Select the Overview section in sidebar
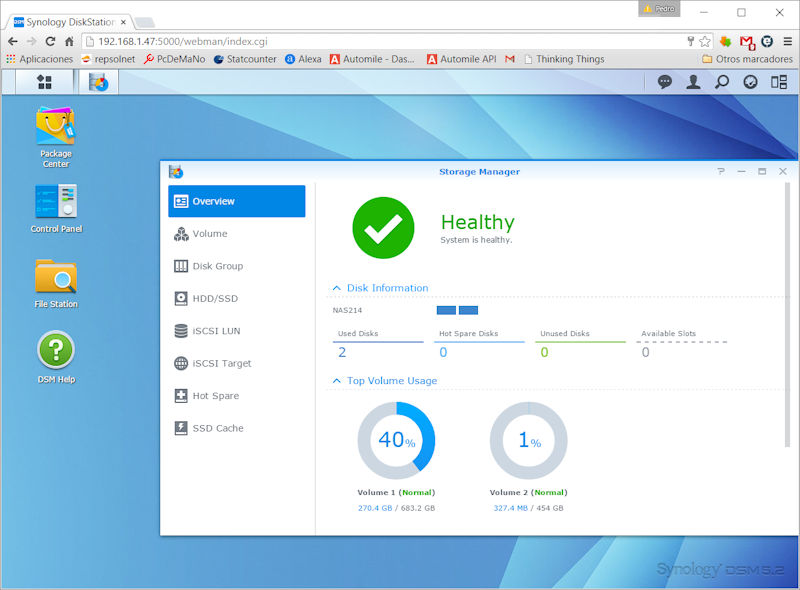This screenshot has height=590, width=800. click(237, 201)
